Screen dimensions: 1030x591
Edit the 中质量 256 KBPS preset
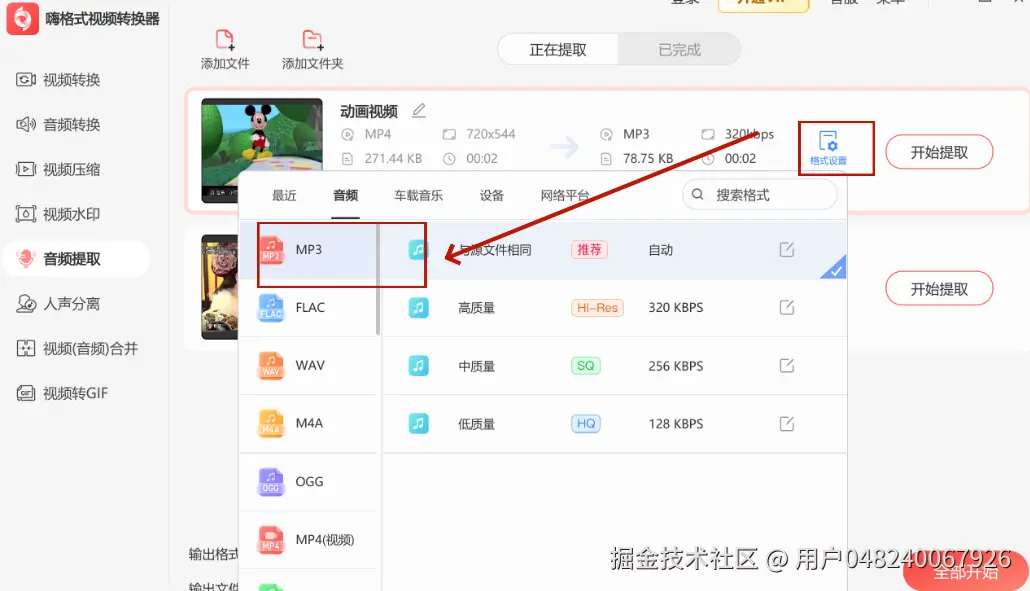(787, 366)
